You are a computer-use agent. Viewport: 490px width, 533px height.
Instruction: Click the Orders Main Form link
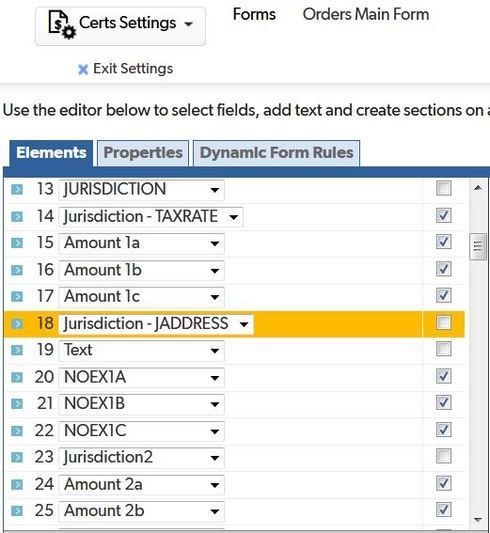[x=366, y=15]
